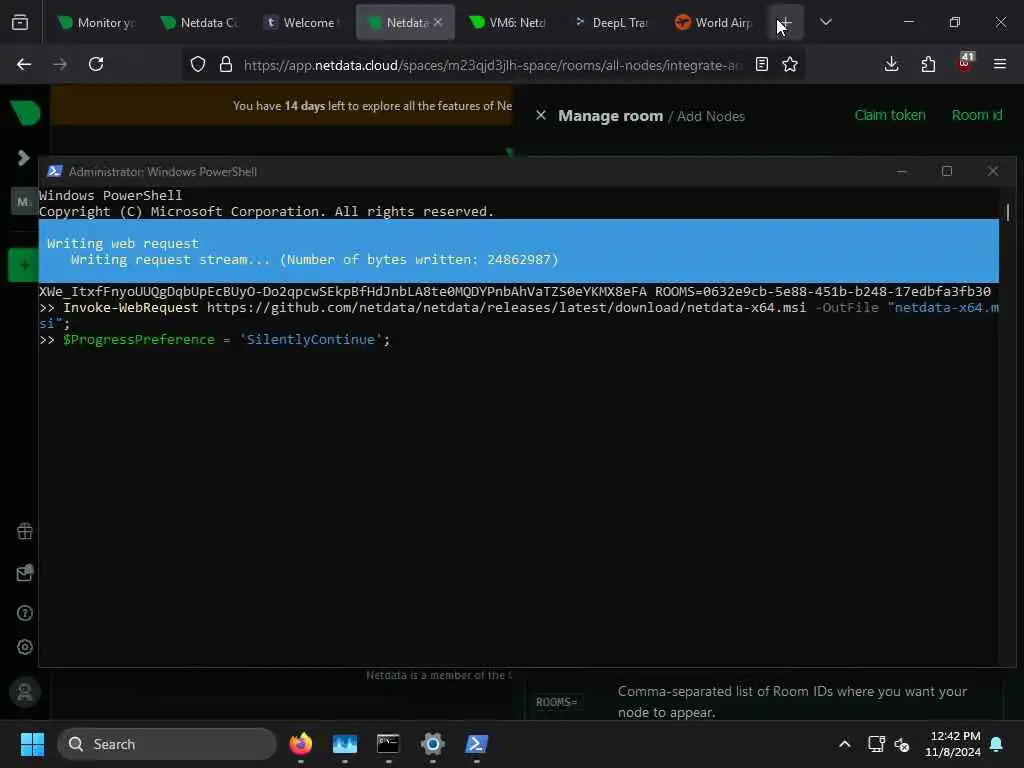
Task: Open Settings gear app in taskbar
Action: pyautogui.click(x=432, y=744)
